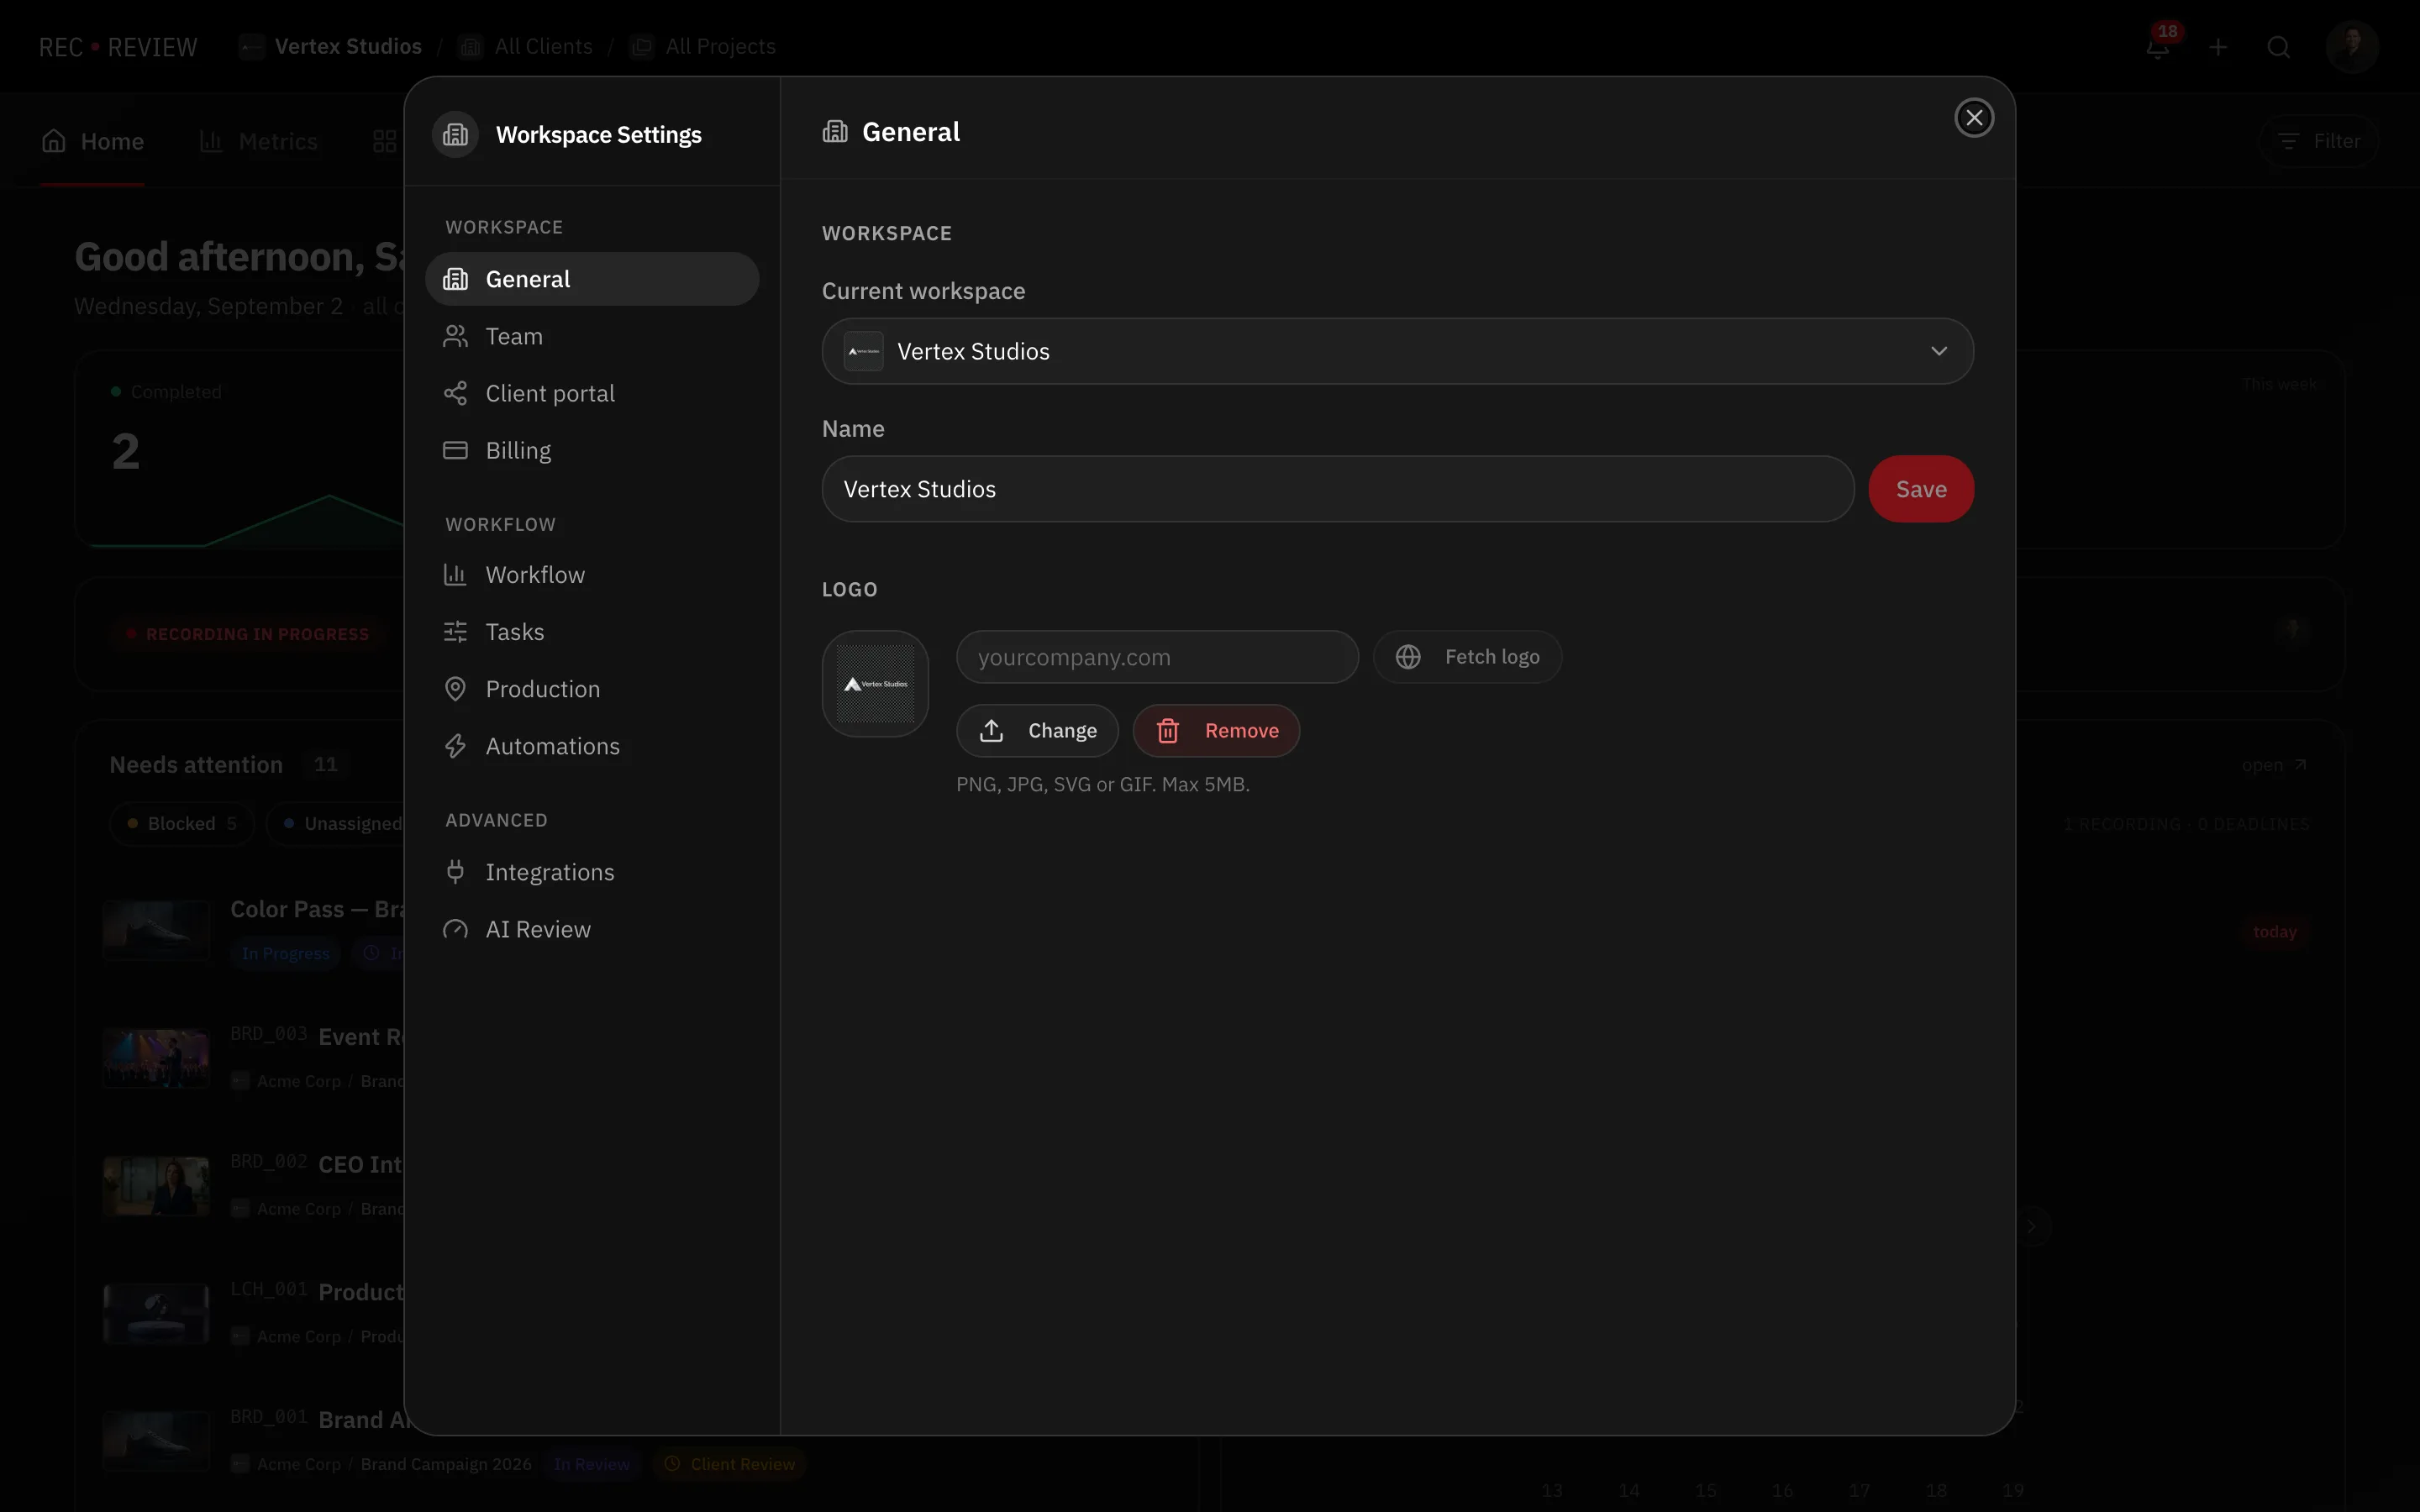The width and height of the screenshot is (2420, 1512).
Task: Click the workspace Name input field
Action: (x=1338, y=489)
